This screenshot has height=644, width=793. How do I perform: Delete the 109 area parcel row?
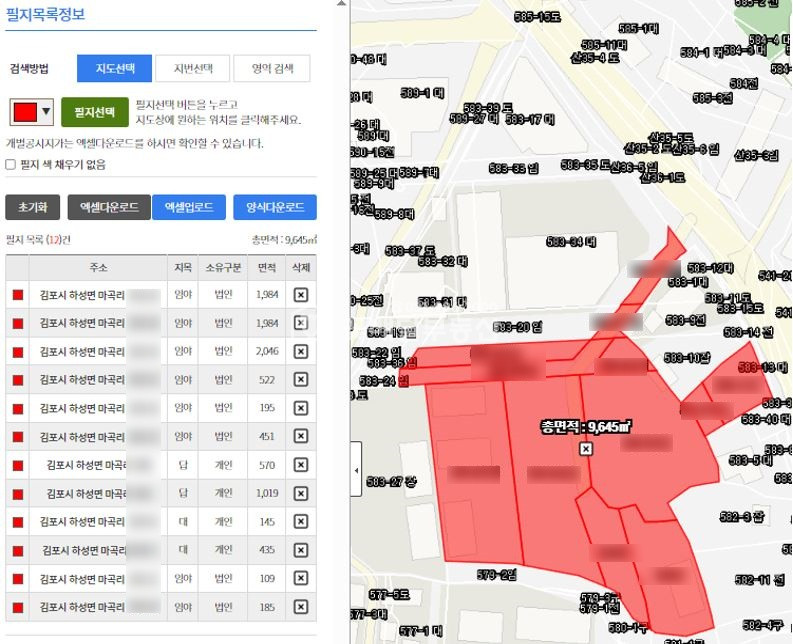click(x=301, y=578)
